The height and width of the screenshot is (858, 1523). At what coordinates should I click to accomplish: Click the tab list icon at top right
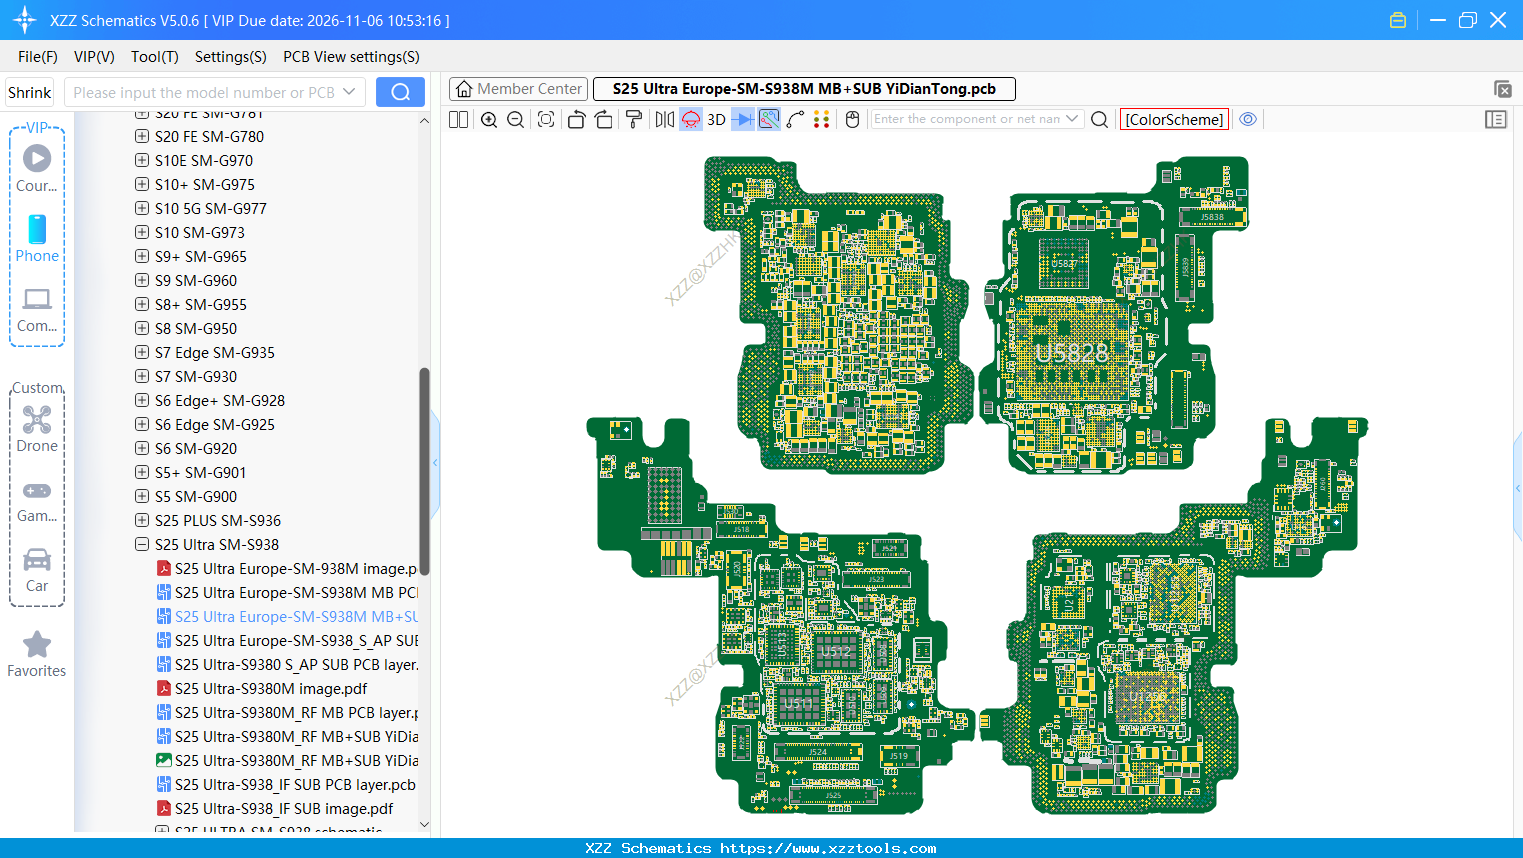[x=1502, y=89]
